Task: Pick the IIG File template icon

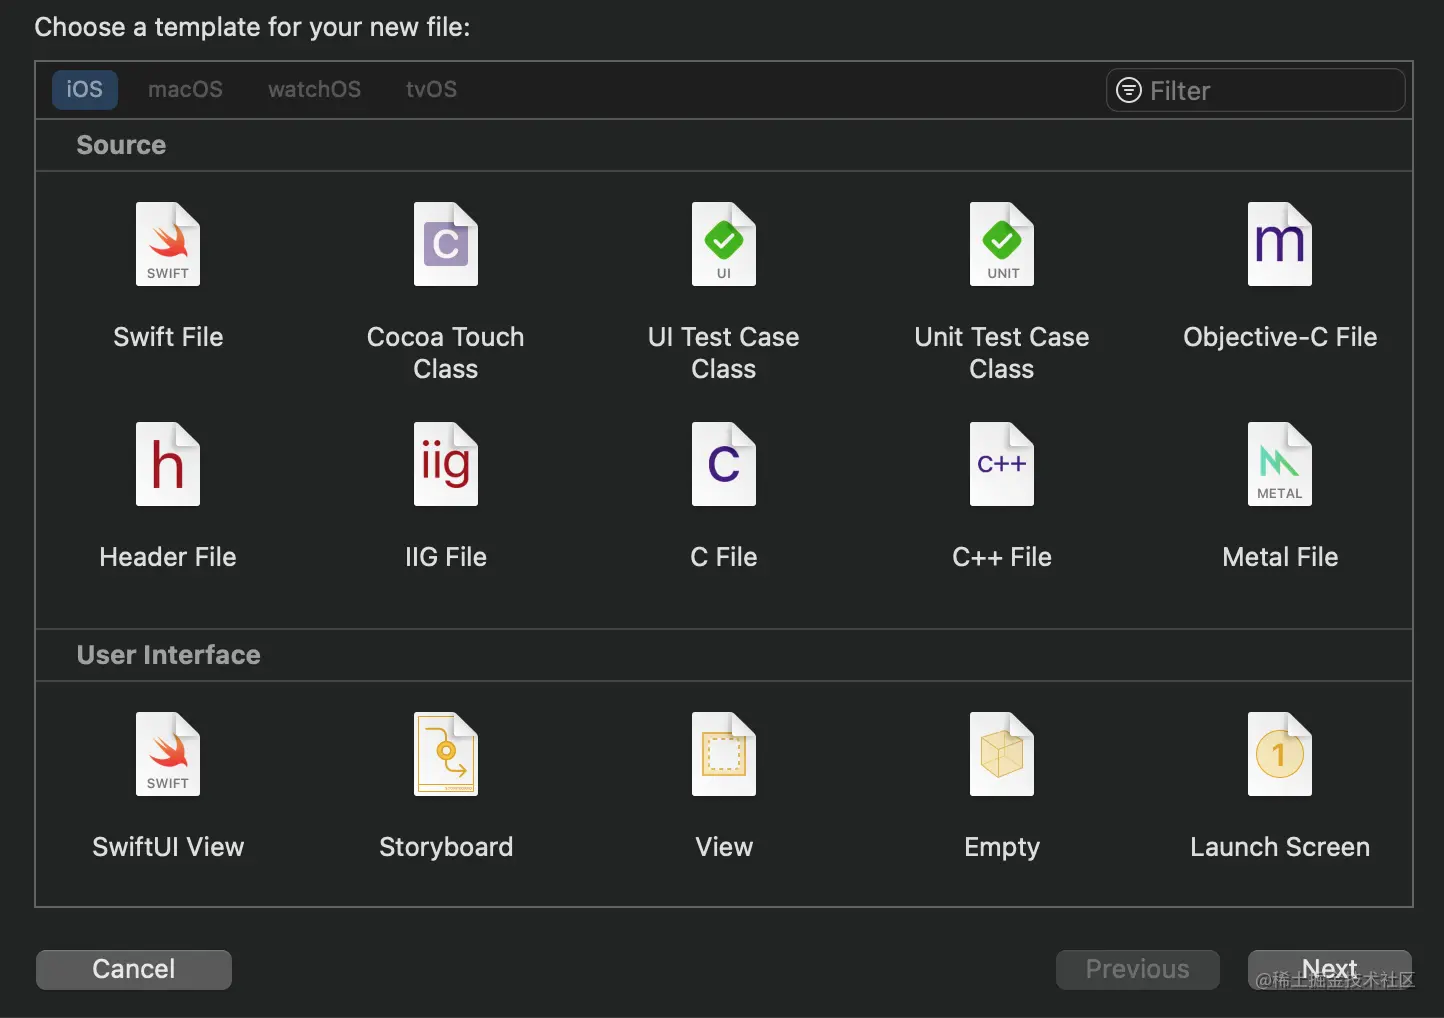Action: pyautogui.click(x=446, y=465)
